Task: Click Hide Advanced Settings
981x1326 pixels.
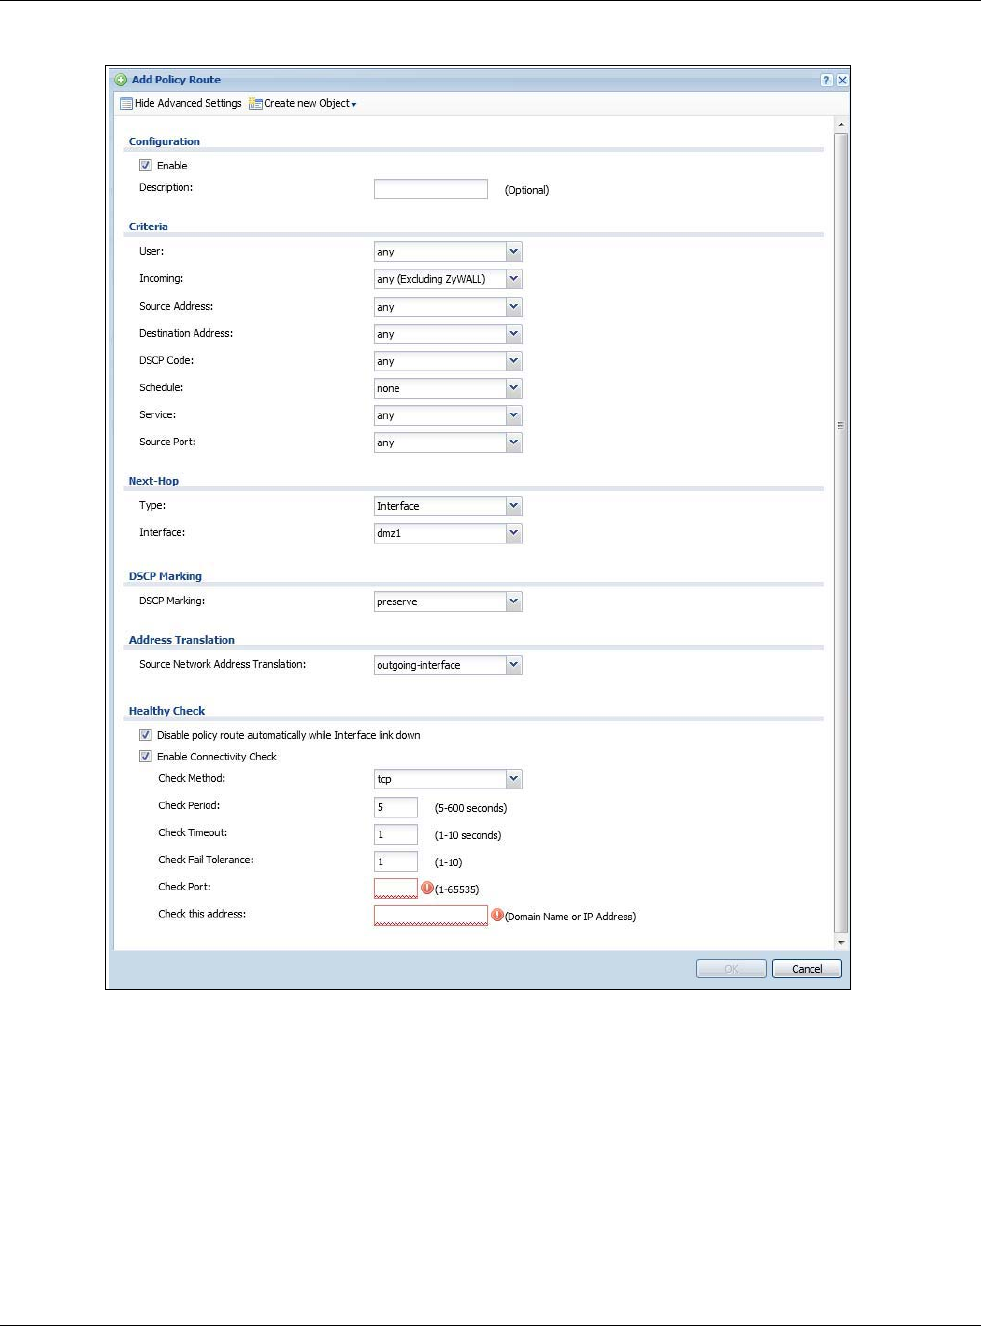Action: (x=181, y=104)
